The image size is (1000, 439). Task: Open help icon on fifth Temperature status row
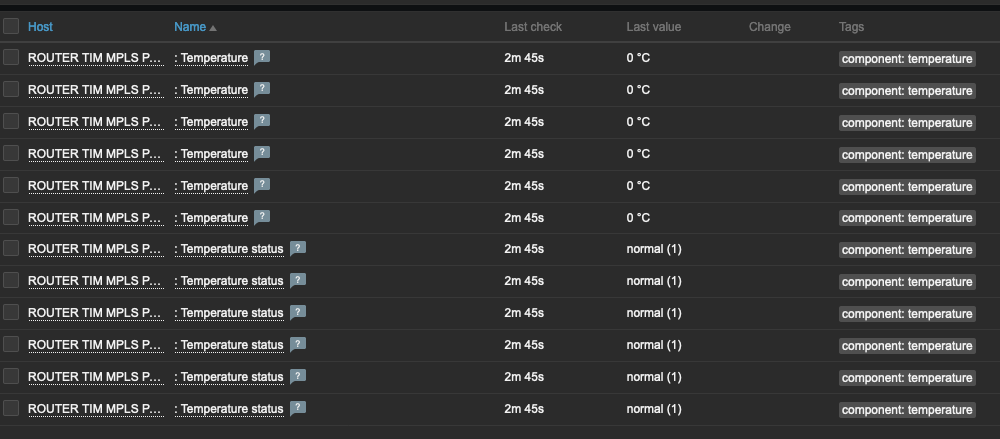pos(298,377)
